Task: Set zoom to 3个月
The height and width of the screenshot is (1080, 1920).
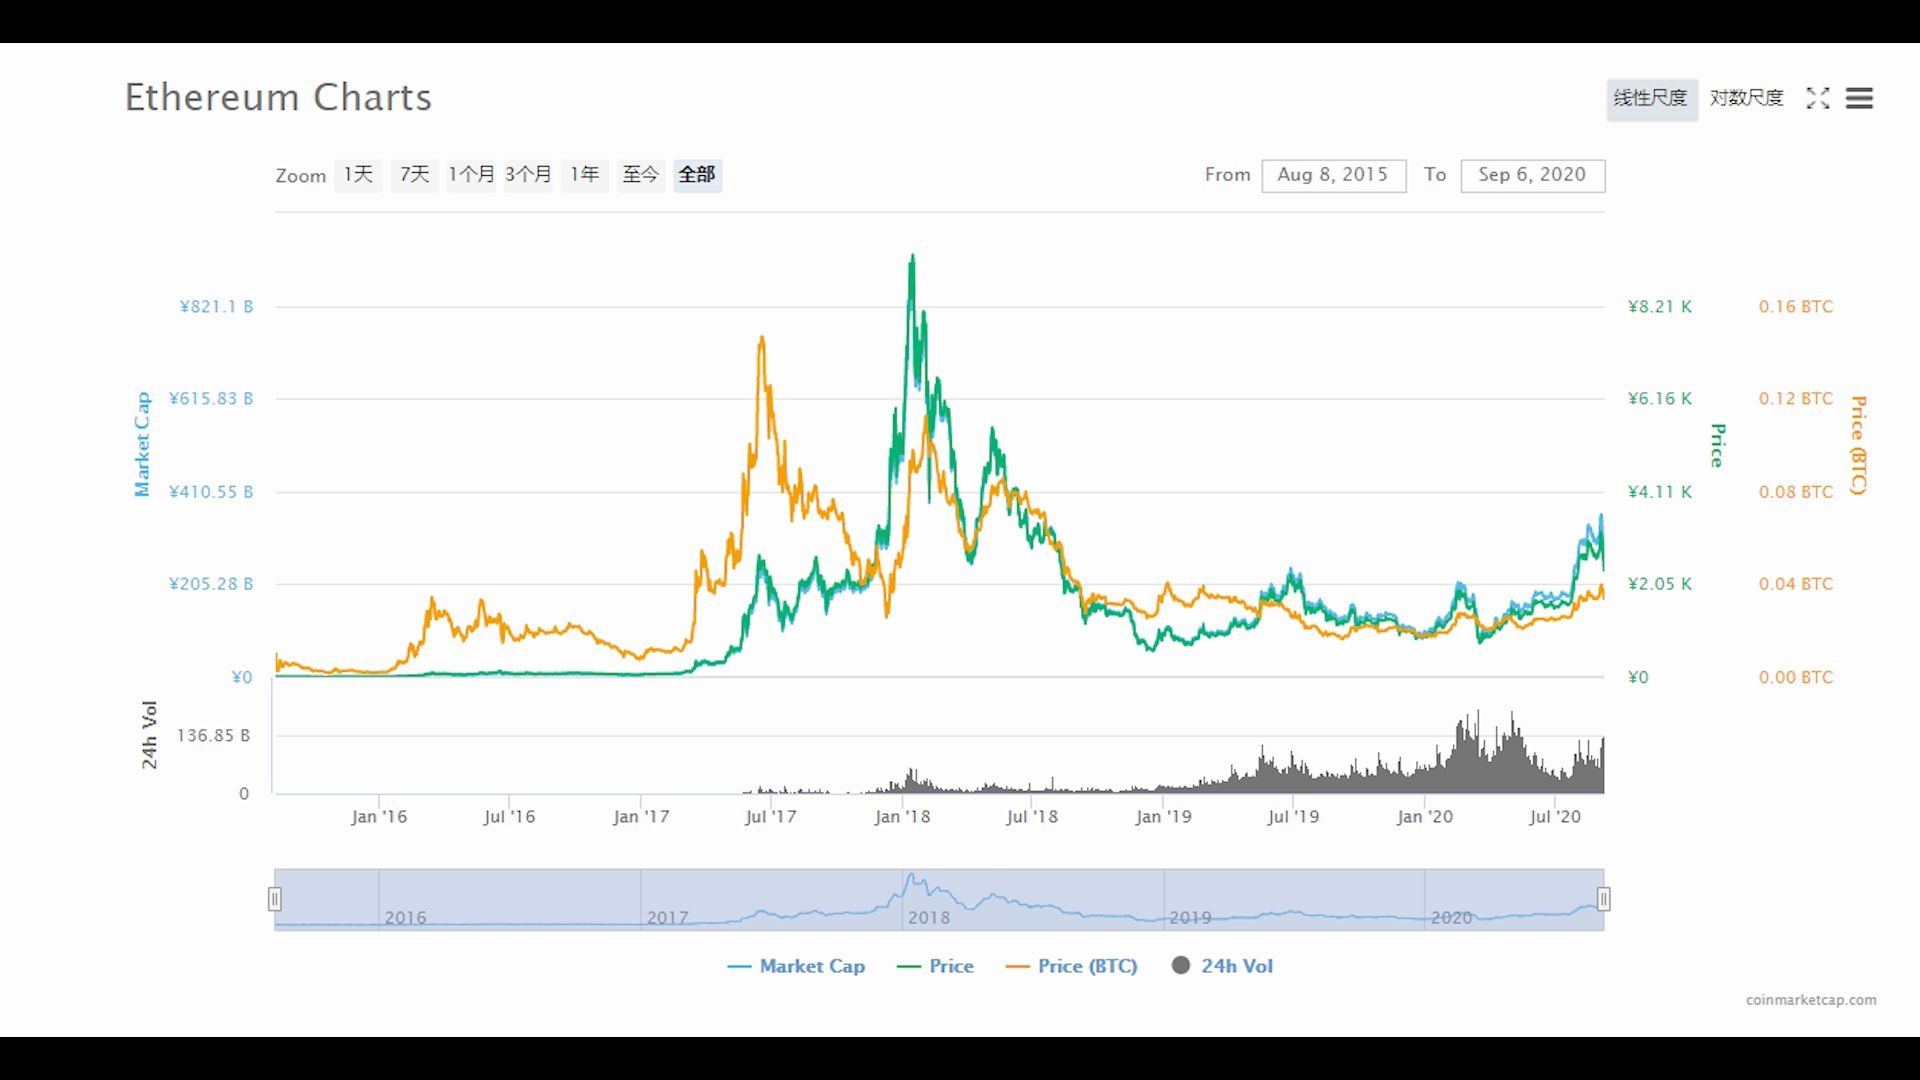Action: point(528,175)
